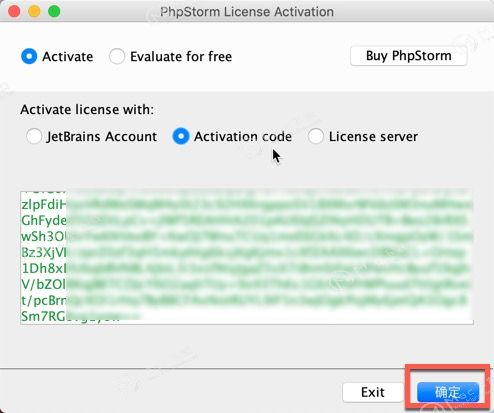Click the Buy PhpStorm button
The width and height of the screenshot is (494, 413).
click(408, 56)
